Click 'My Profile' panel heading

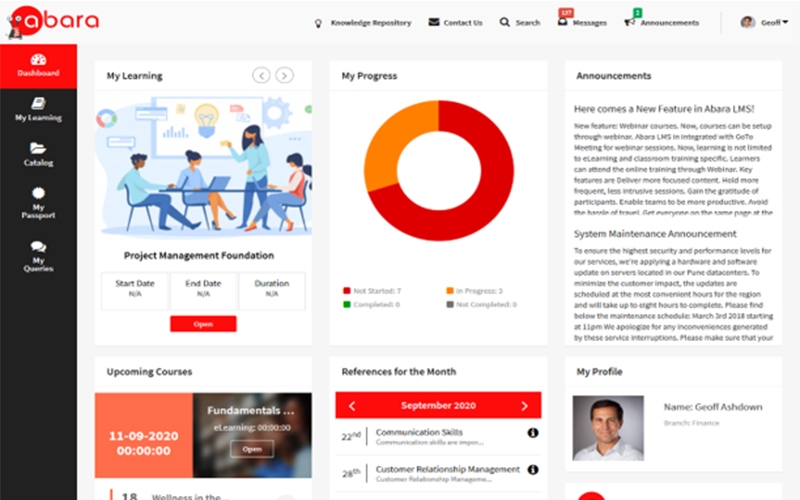(x=599, y=372)
